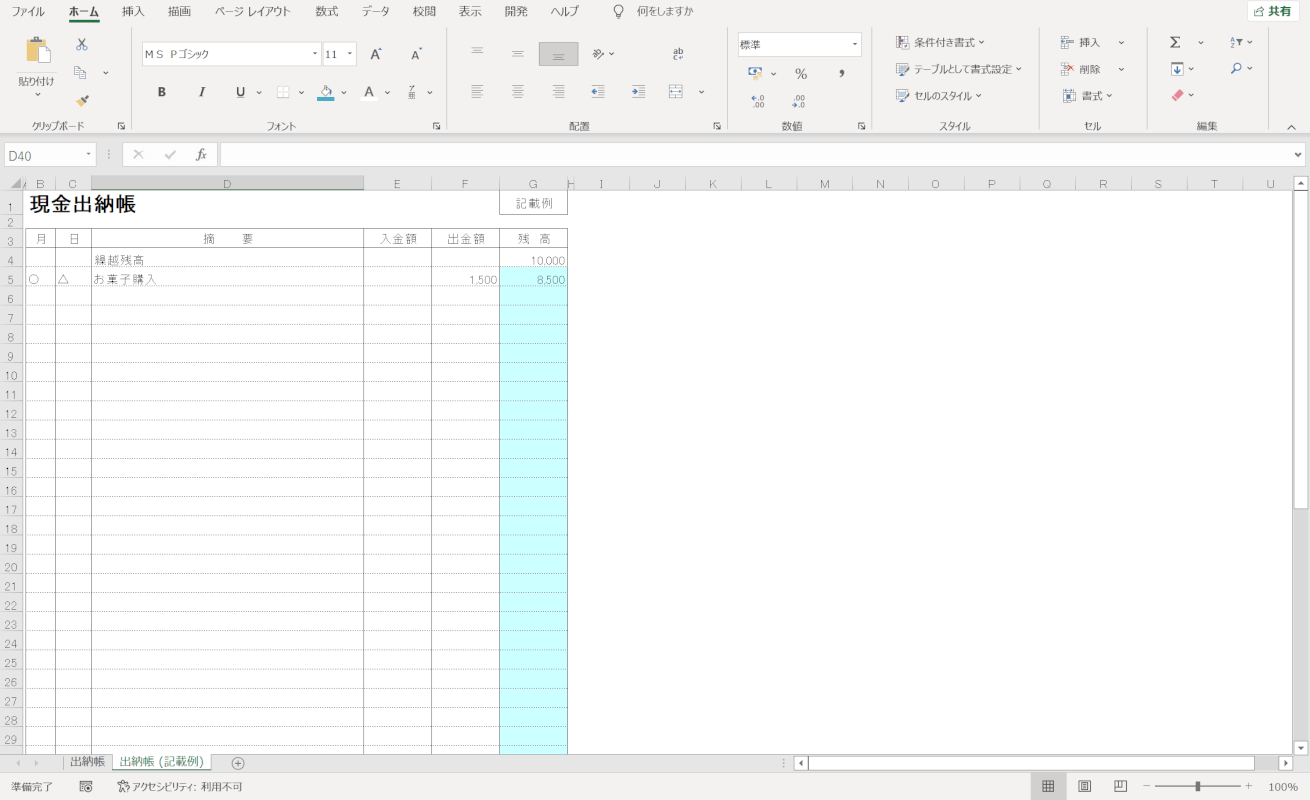1310x800 pixels.
Task: Click the add new sheet button
Action: (238, 763)
